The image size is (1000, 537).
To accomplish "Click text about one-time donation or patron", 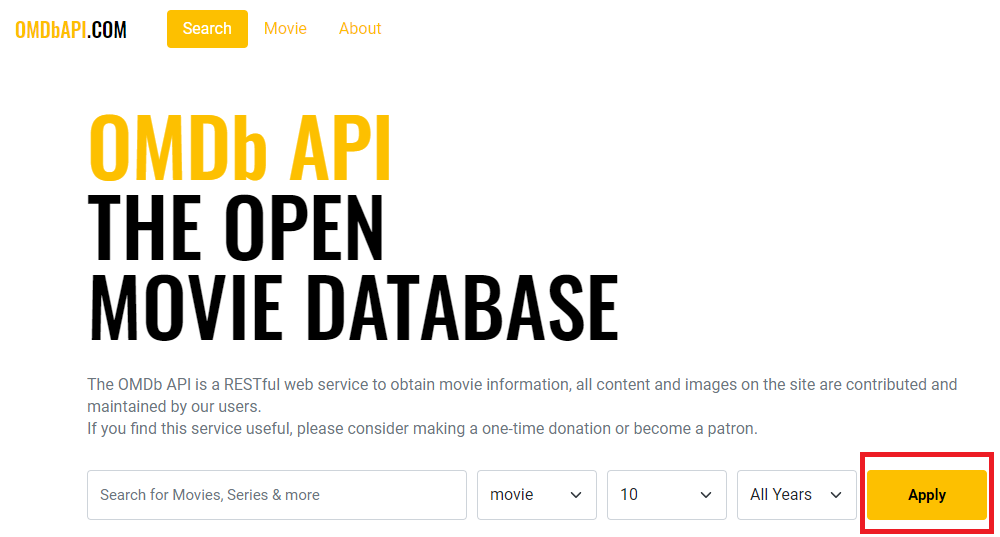I will point(422,429).
